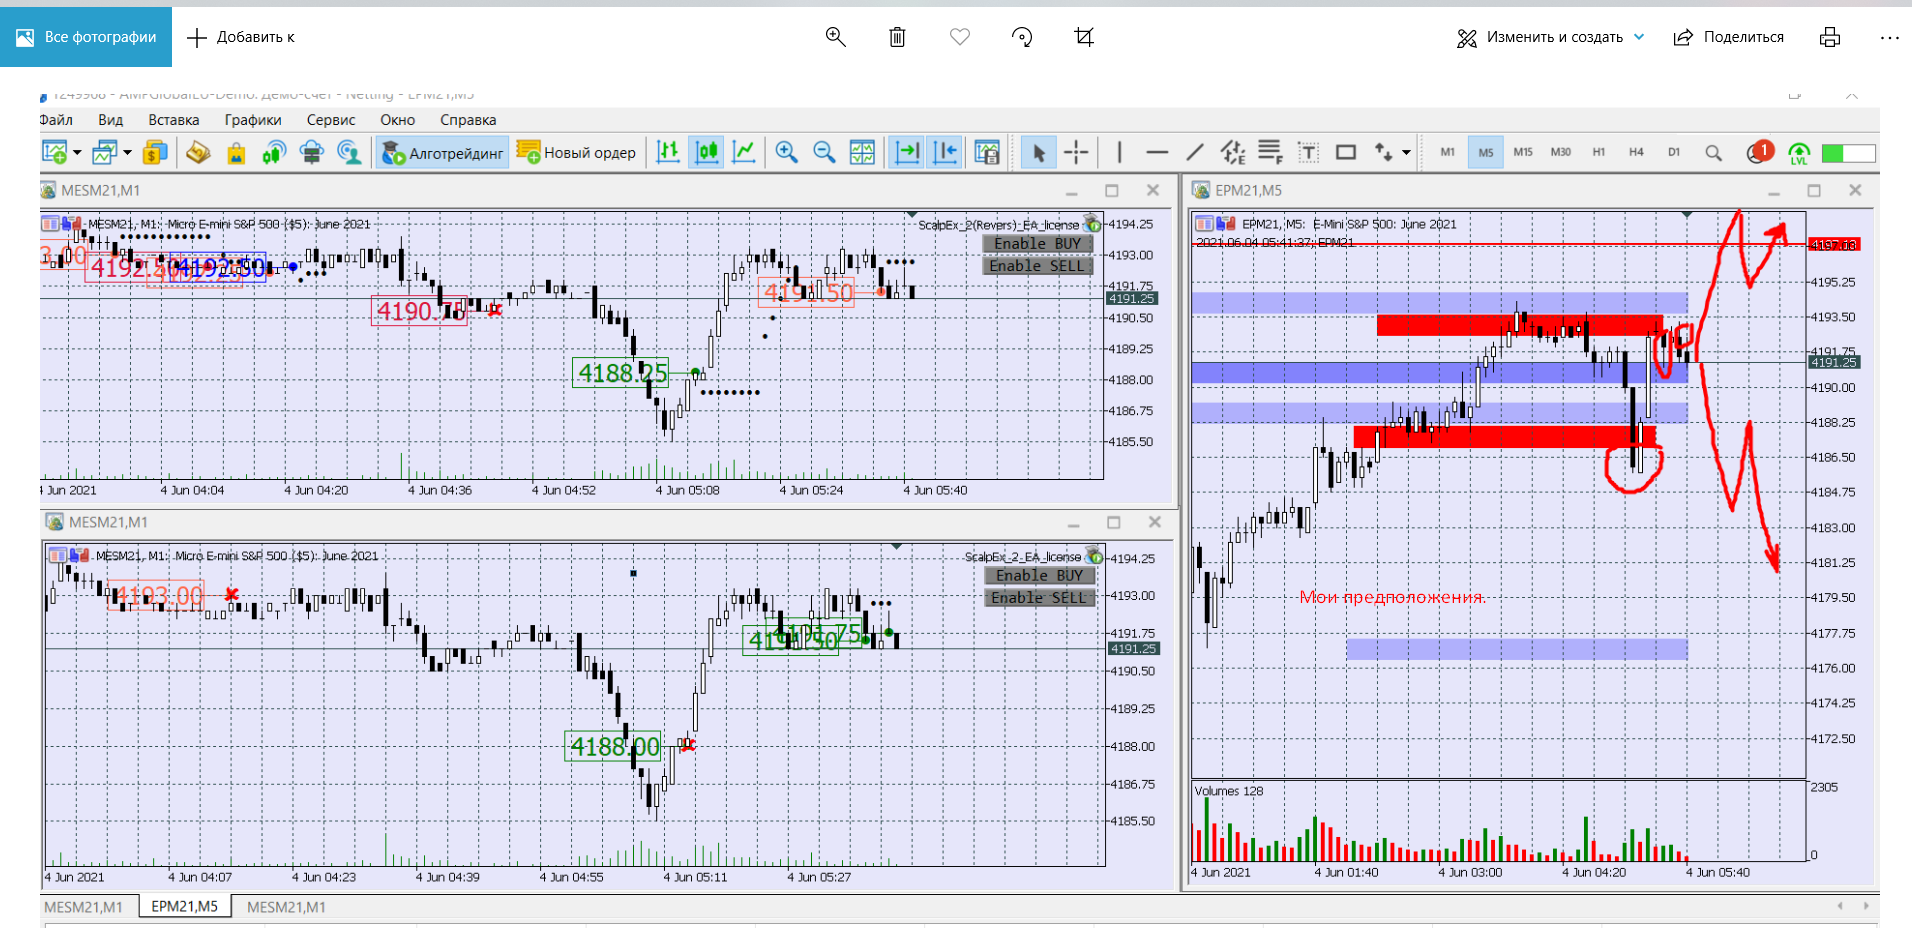Open the VPS cloud server icon

(311, 153)
